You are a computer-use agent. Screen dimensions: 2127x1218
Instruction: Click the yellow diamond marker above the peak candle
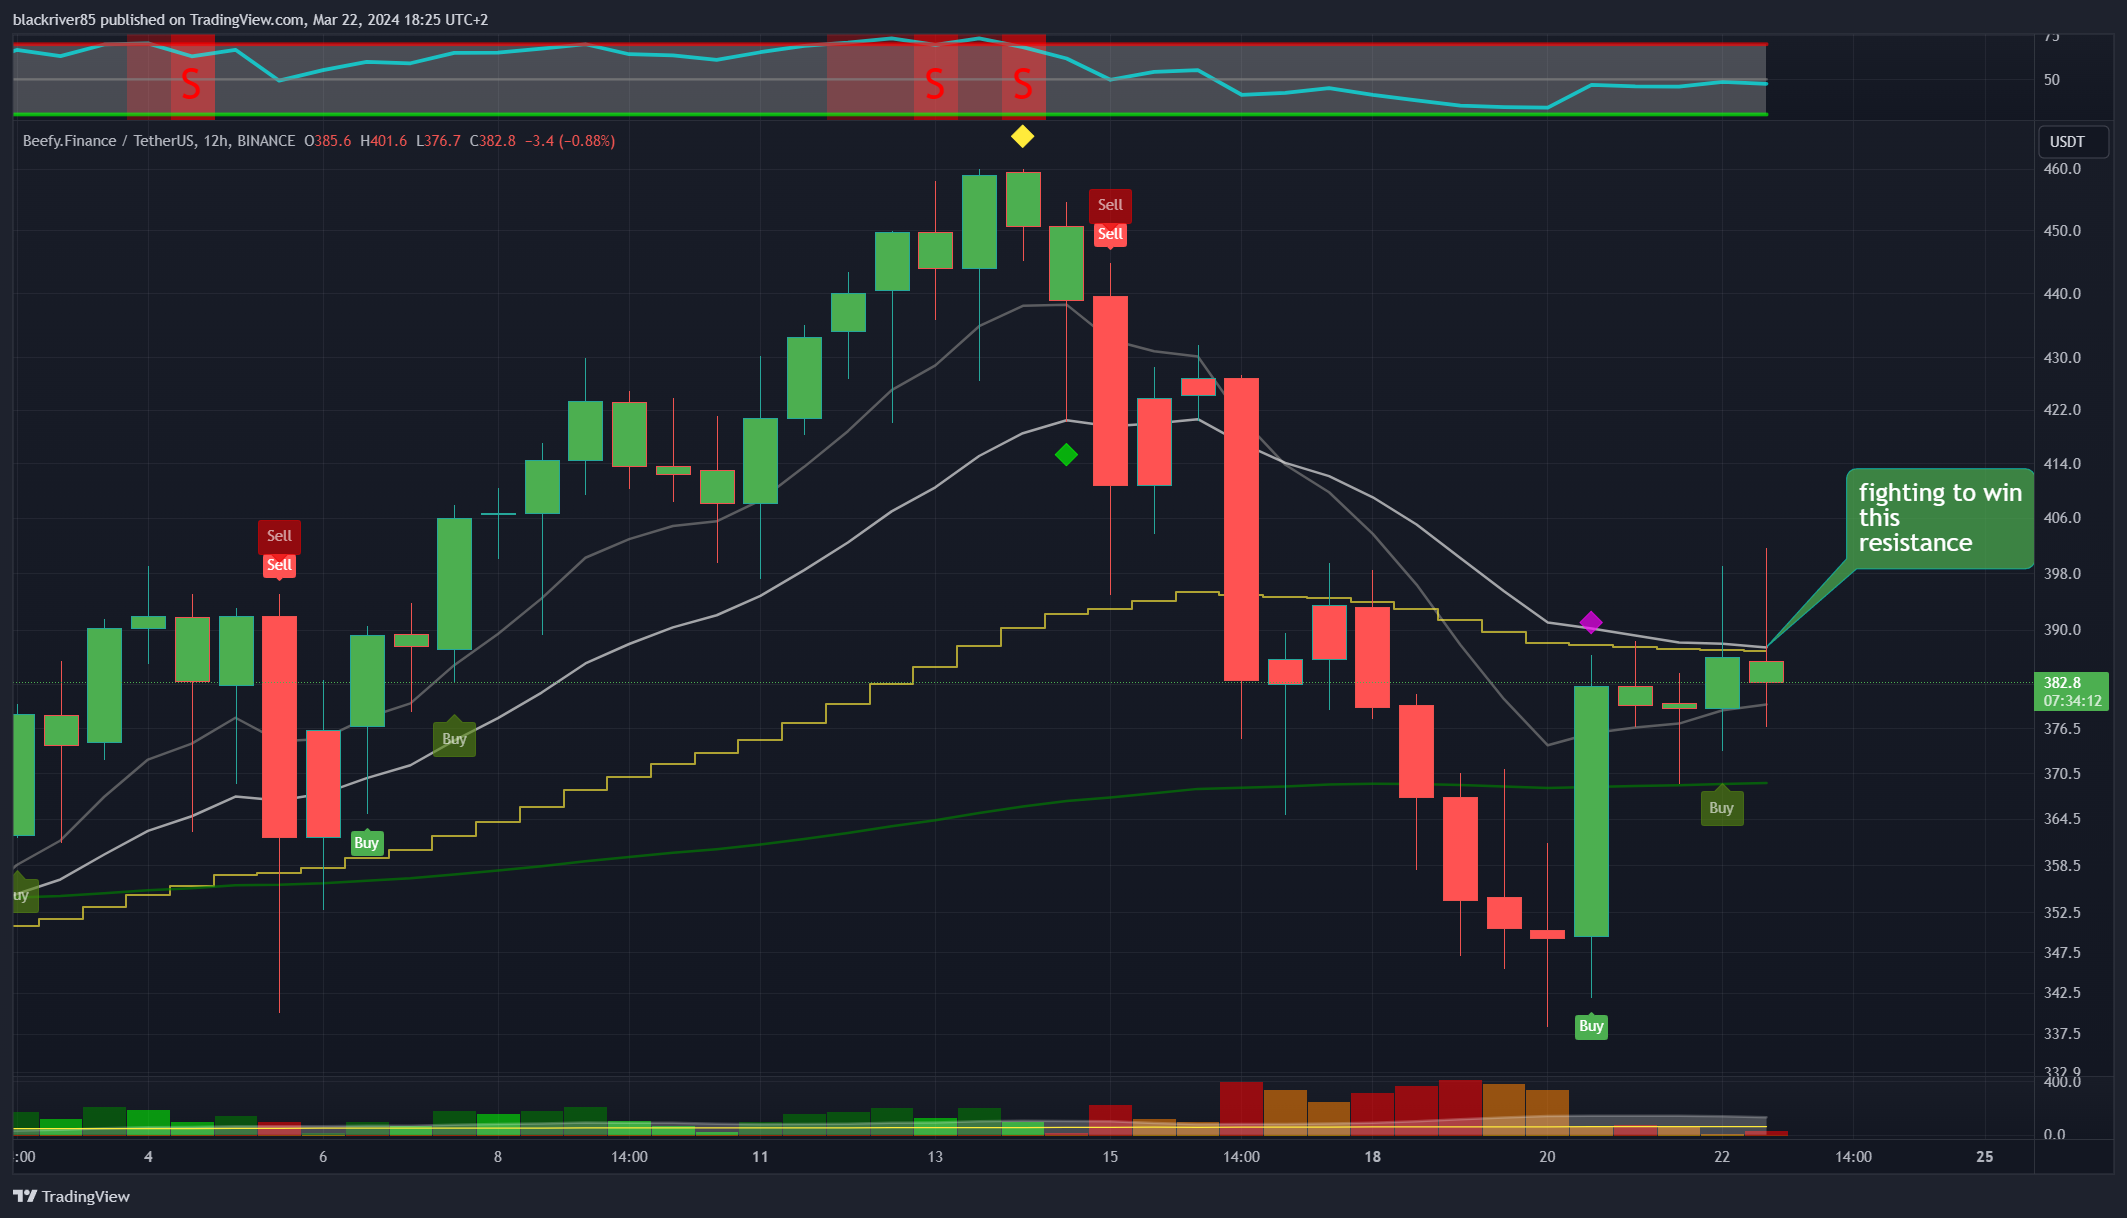(1022, 136)
